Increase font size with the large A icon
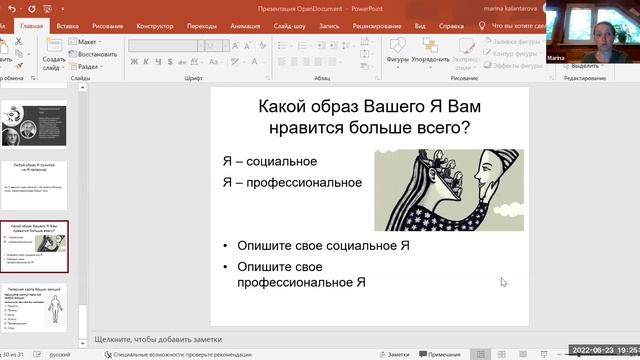Image resolution: width=640 pixels, height=360 pixels. click(x=236, y=46)
